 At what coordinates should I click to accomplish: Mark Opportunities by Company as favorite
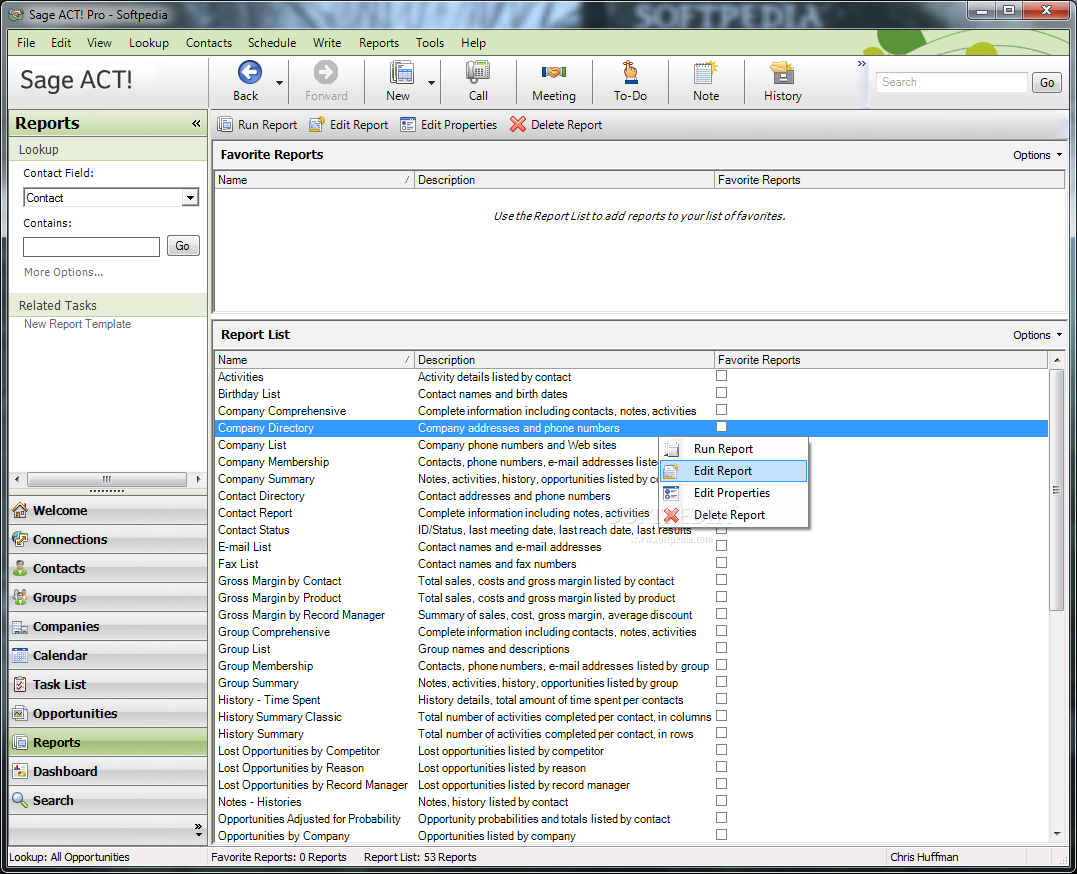tap(721, 835)
